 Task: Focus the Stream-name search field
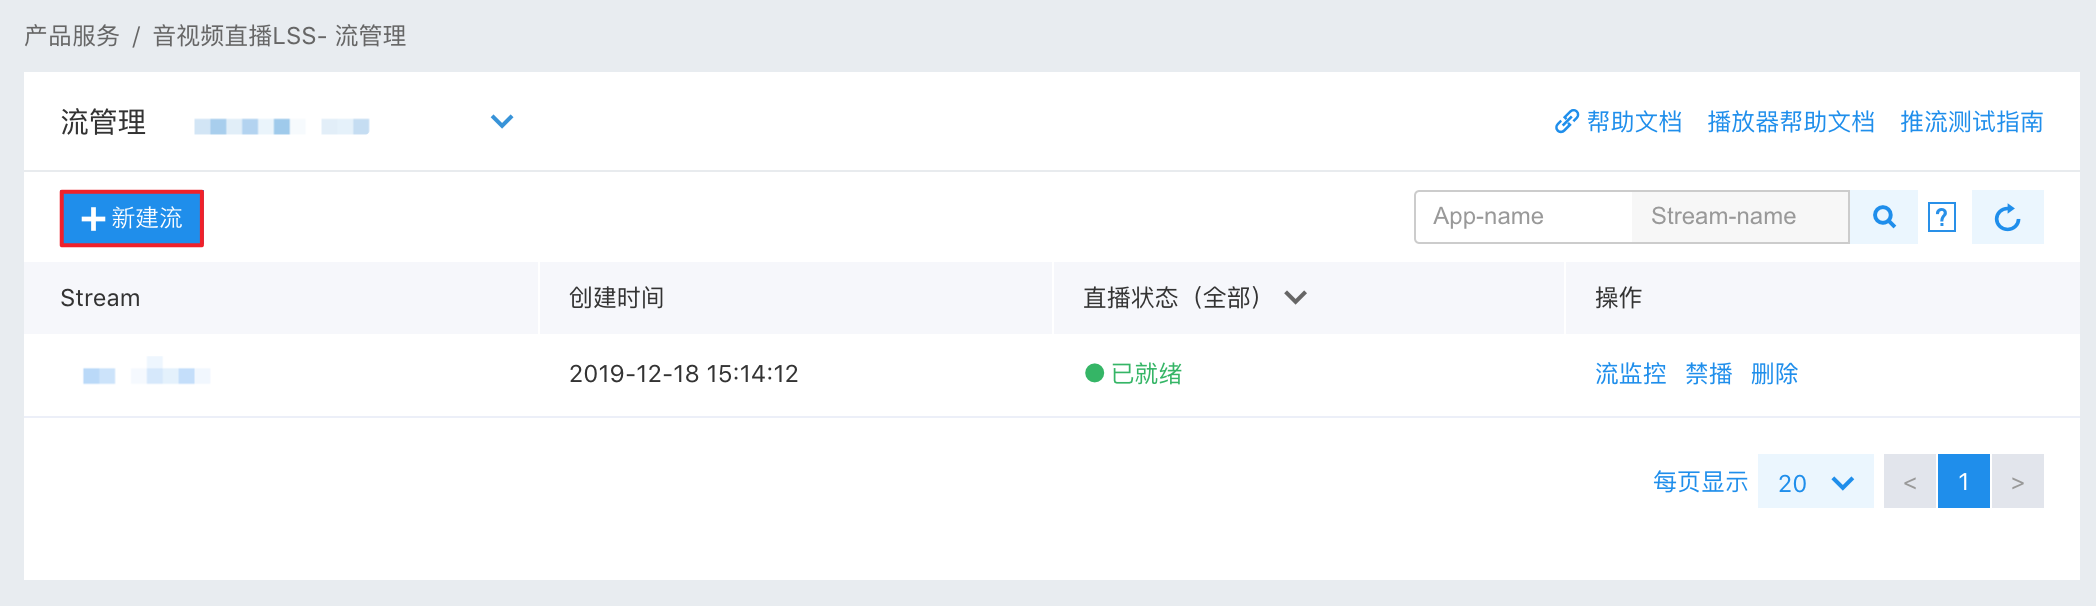(x=1740, y=217)
